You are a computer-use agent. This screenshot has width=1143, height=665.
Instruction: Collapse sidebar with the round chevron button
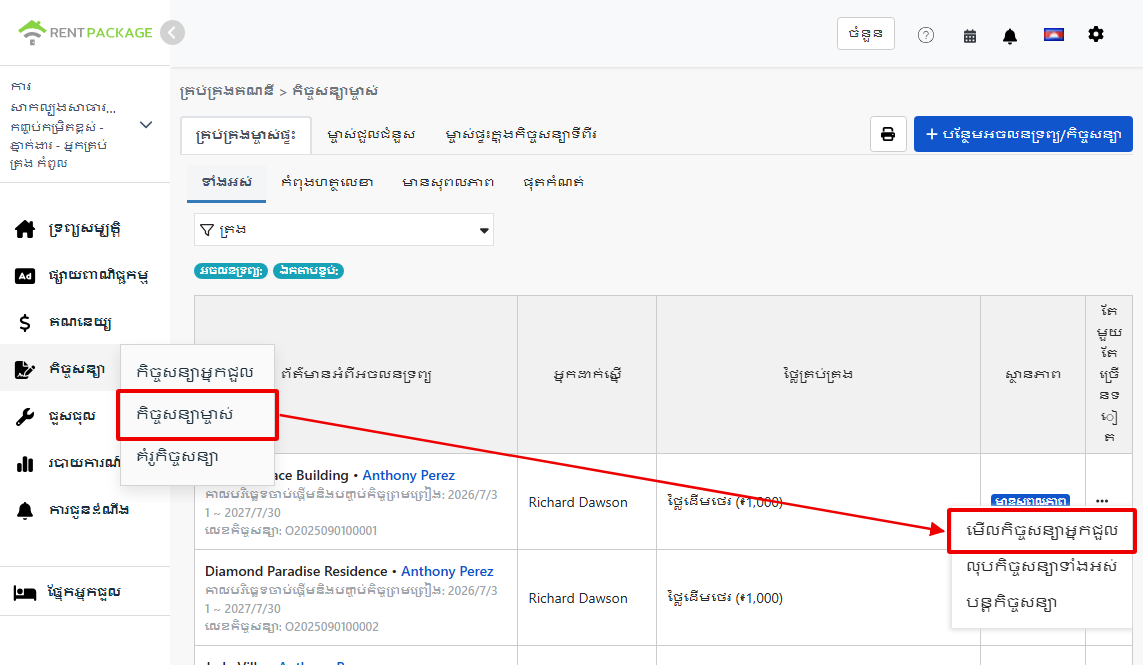point(172,33)
